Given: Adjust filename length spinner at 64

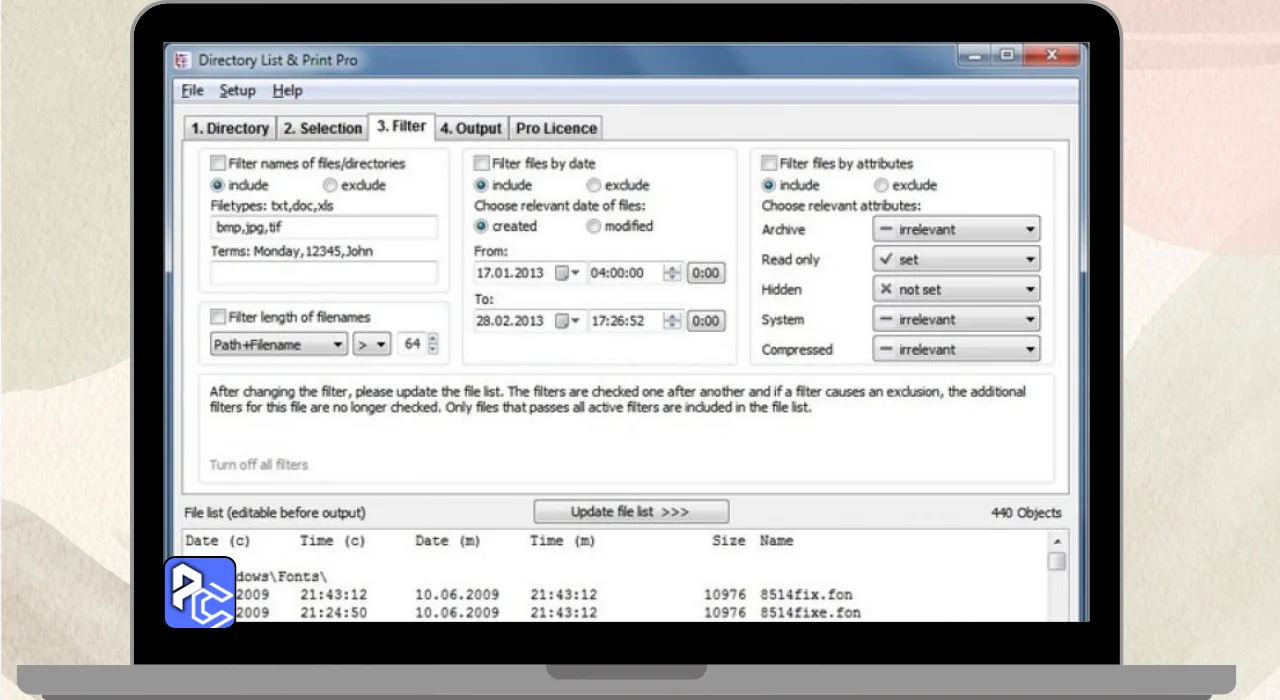Looking at the screenshot, I should tap(432, 344).
